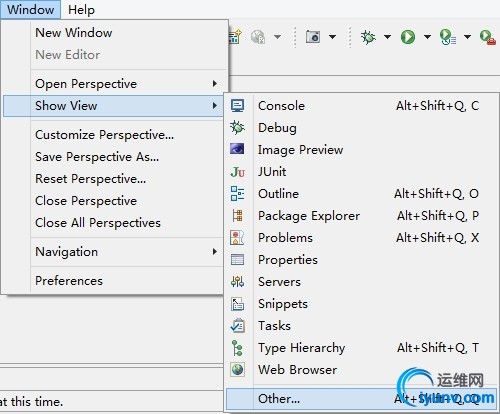Screen dimensions: 500x414
Task: Select Console in Show View submenu
Action: click(x=362, y=106)
